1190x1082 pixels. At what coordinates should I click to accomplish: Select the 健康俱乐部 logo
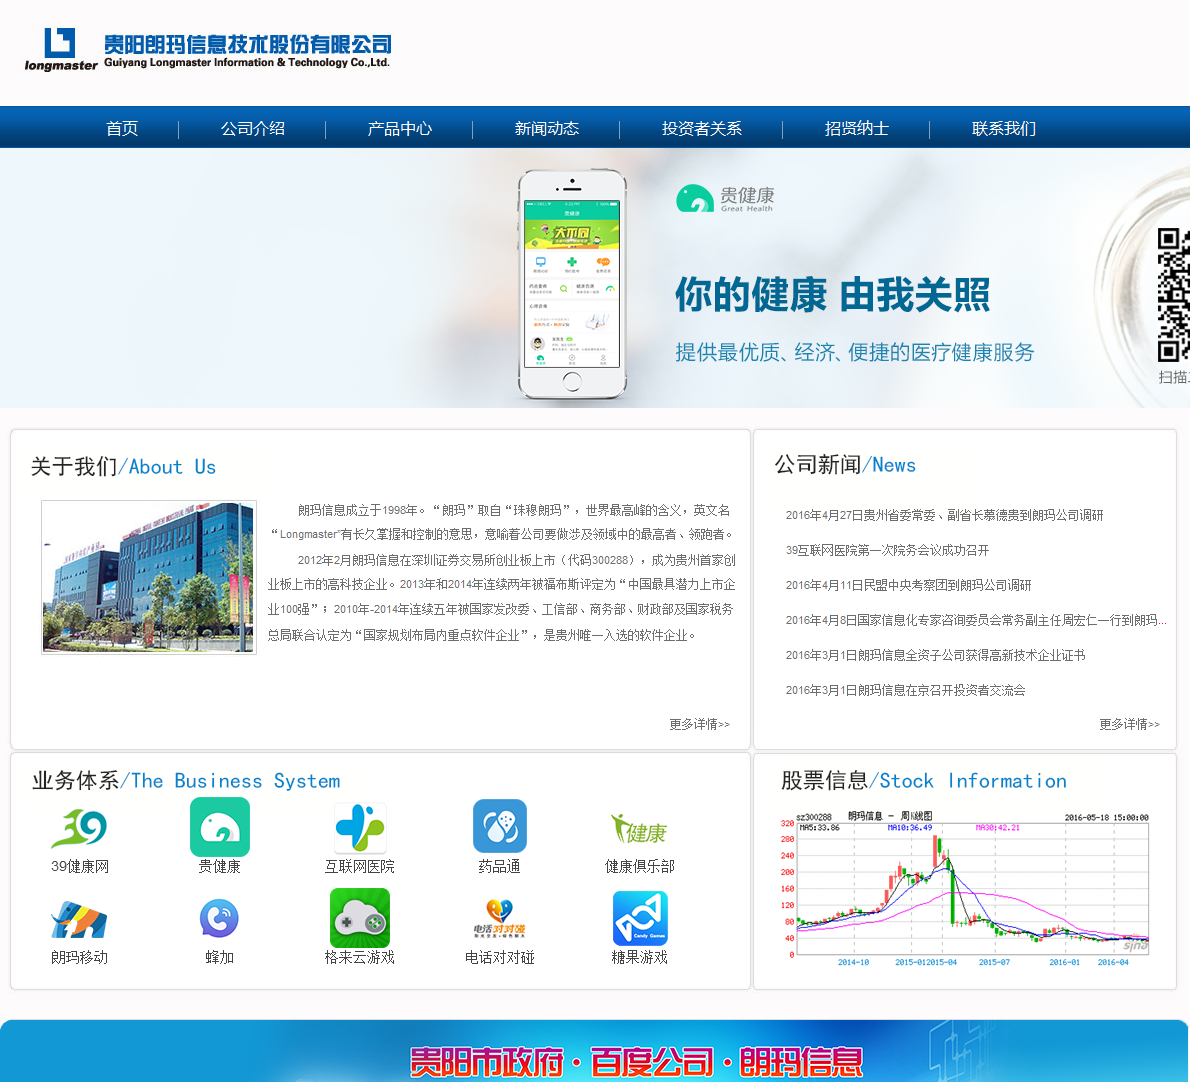(x=639, y=829)
